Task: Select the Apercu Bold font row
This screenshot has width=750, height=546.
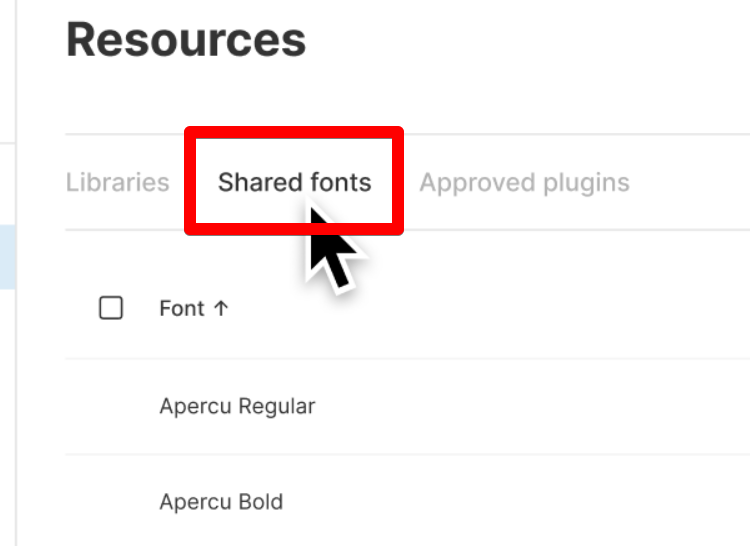Action: pos(221,501)
